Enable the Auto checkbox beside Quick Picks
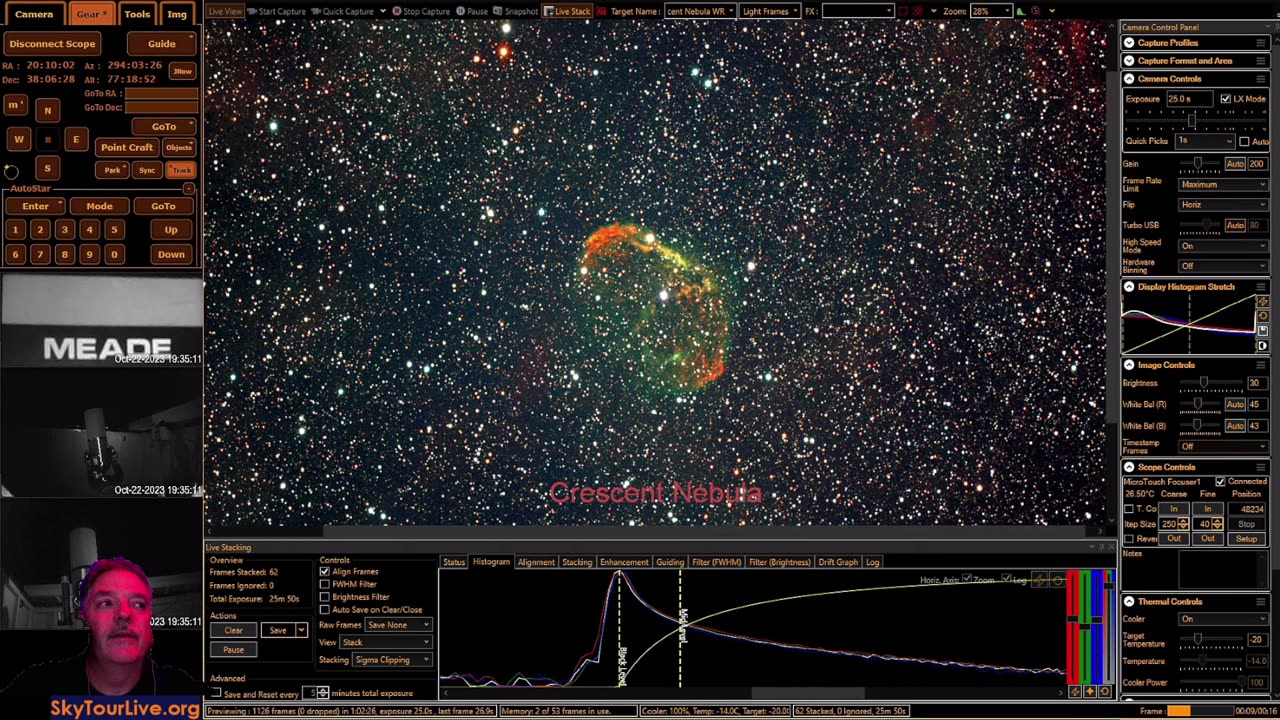 pyautogui.click(x=1244, y=141)
